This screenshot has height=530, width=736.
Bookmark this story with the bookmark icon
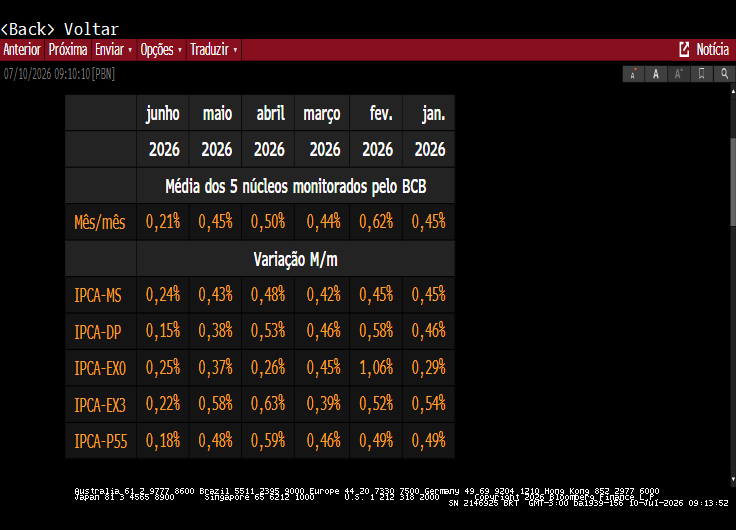coord(702,74)
